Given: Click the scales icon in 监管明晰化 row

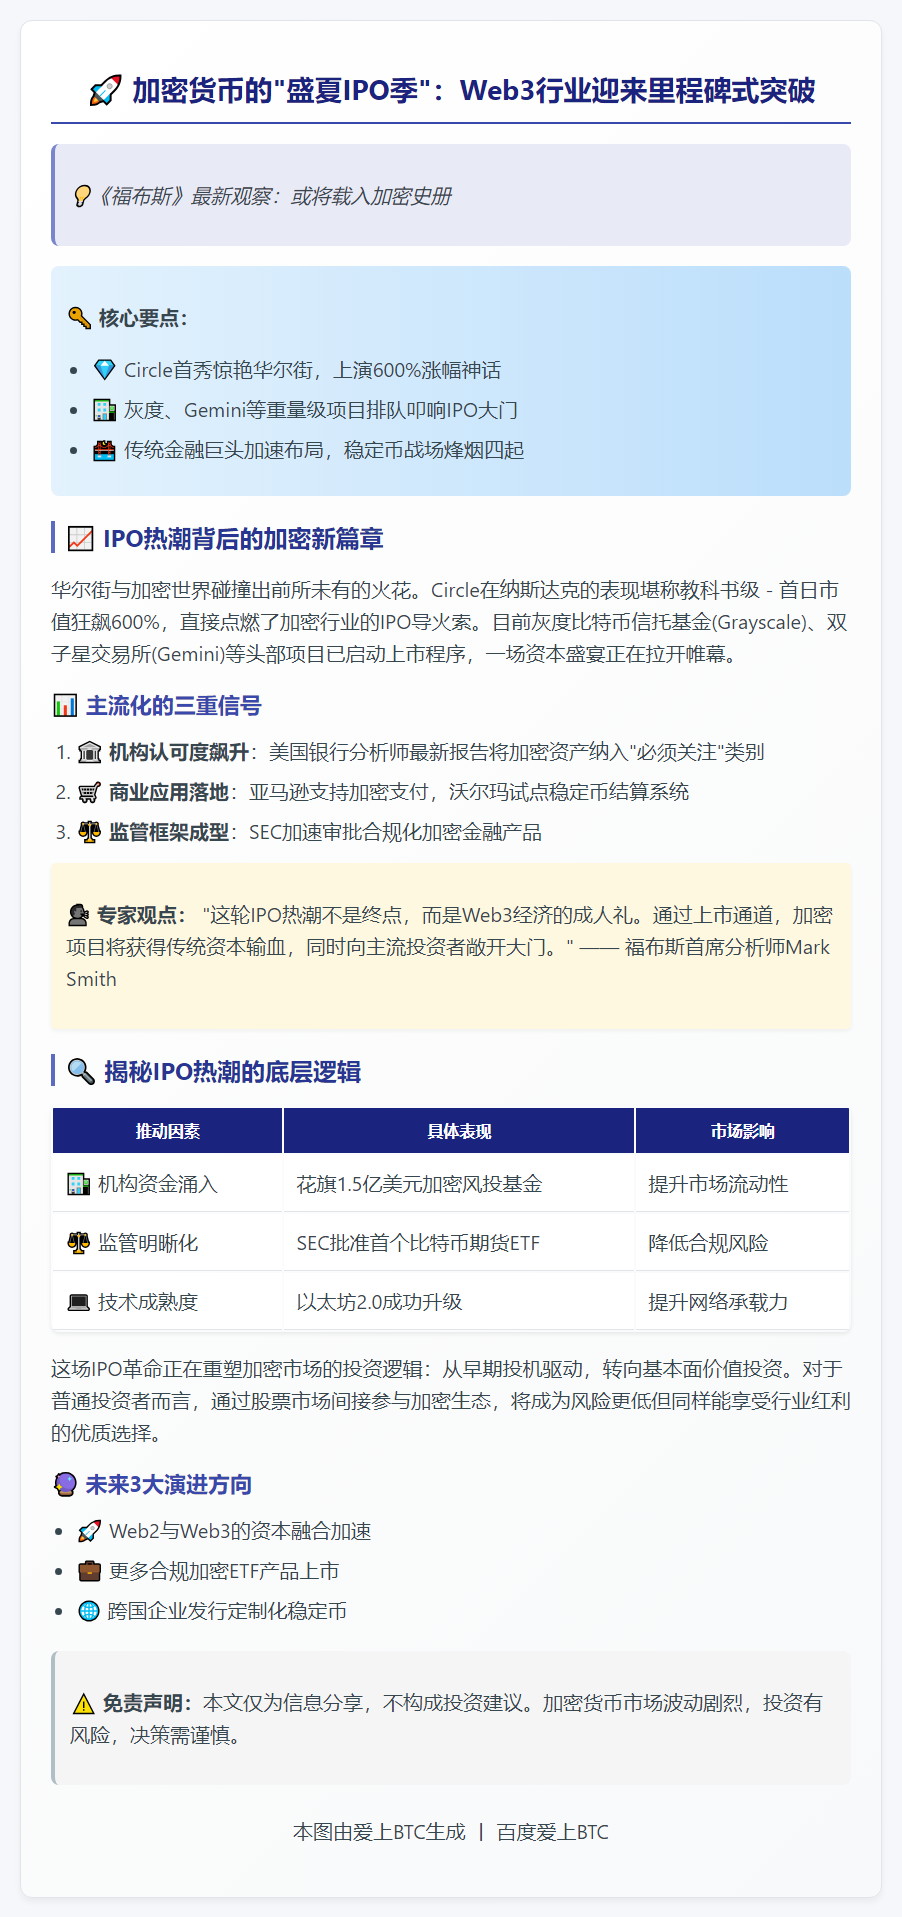Looking at the screenshot, I should pos(78,1243).
